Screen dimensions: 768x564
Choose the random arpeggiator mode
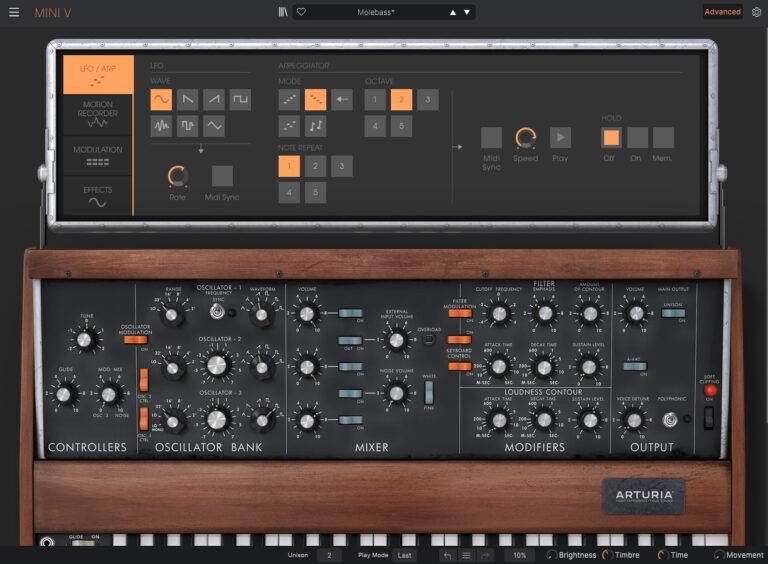[x=289, y=126]
